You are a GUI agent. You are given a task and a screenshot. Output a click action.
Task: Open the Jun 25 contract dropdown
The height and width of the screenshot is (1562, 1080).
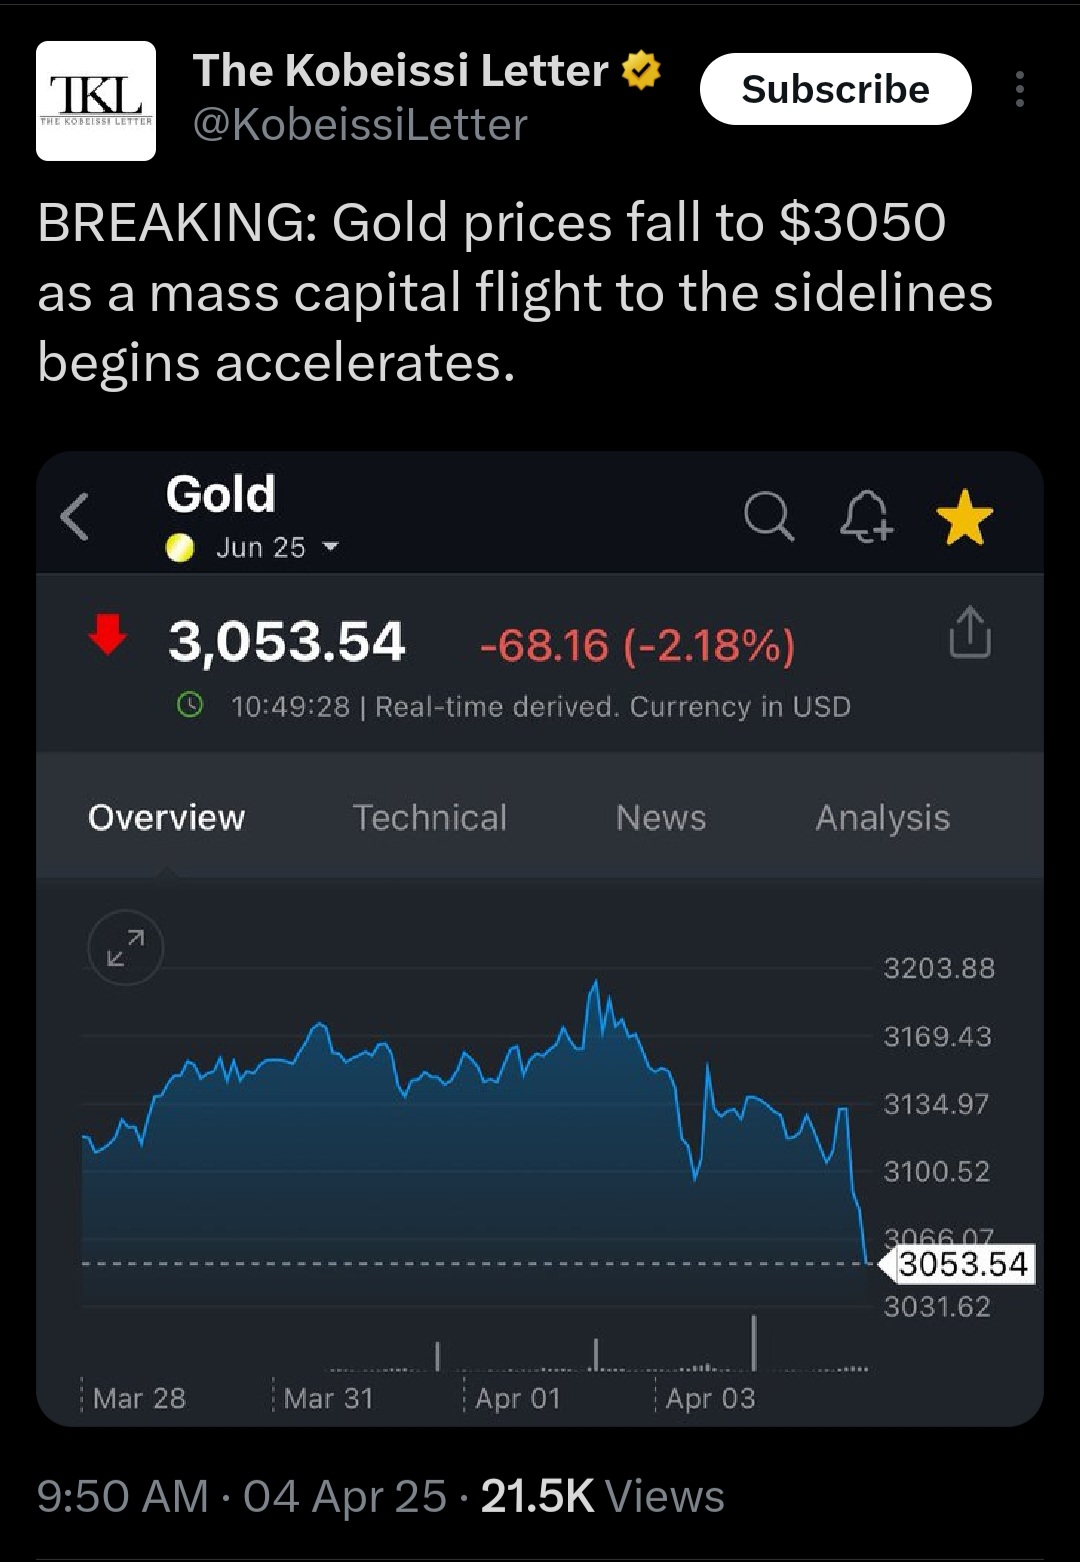pos(278,547)
